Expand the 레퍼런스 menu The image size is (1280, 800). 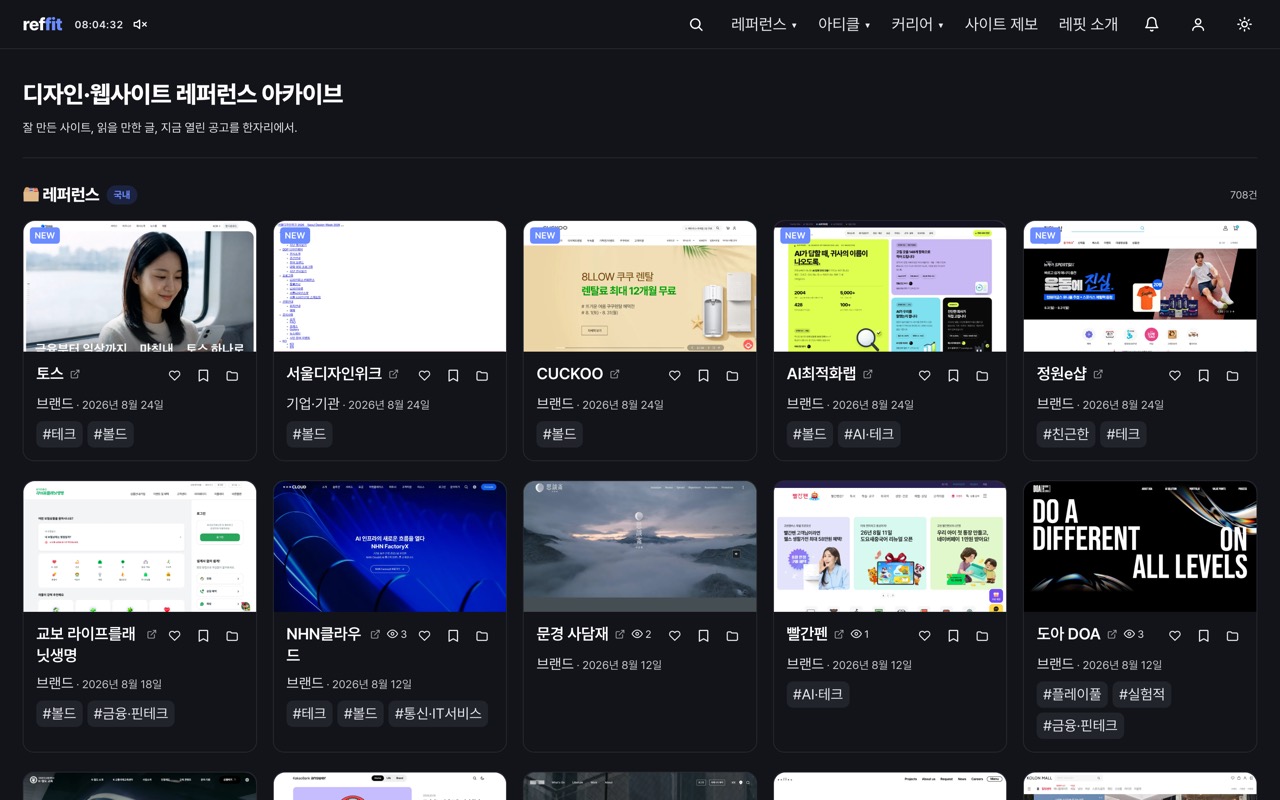pos(764,24)
